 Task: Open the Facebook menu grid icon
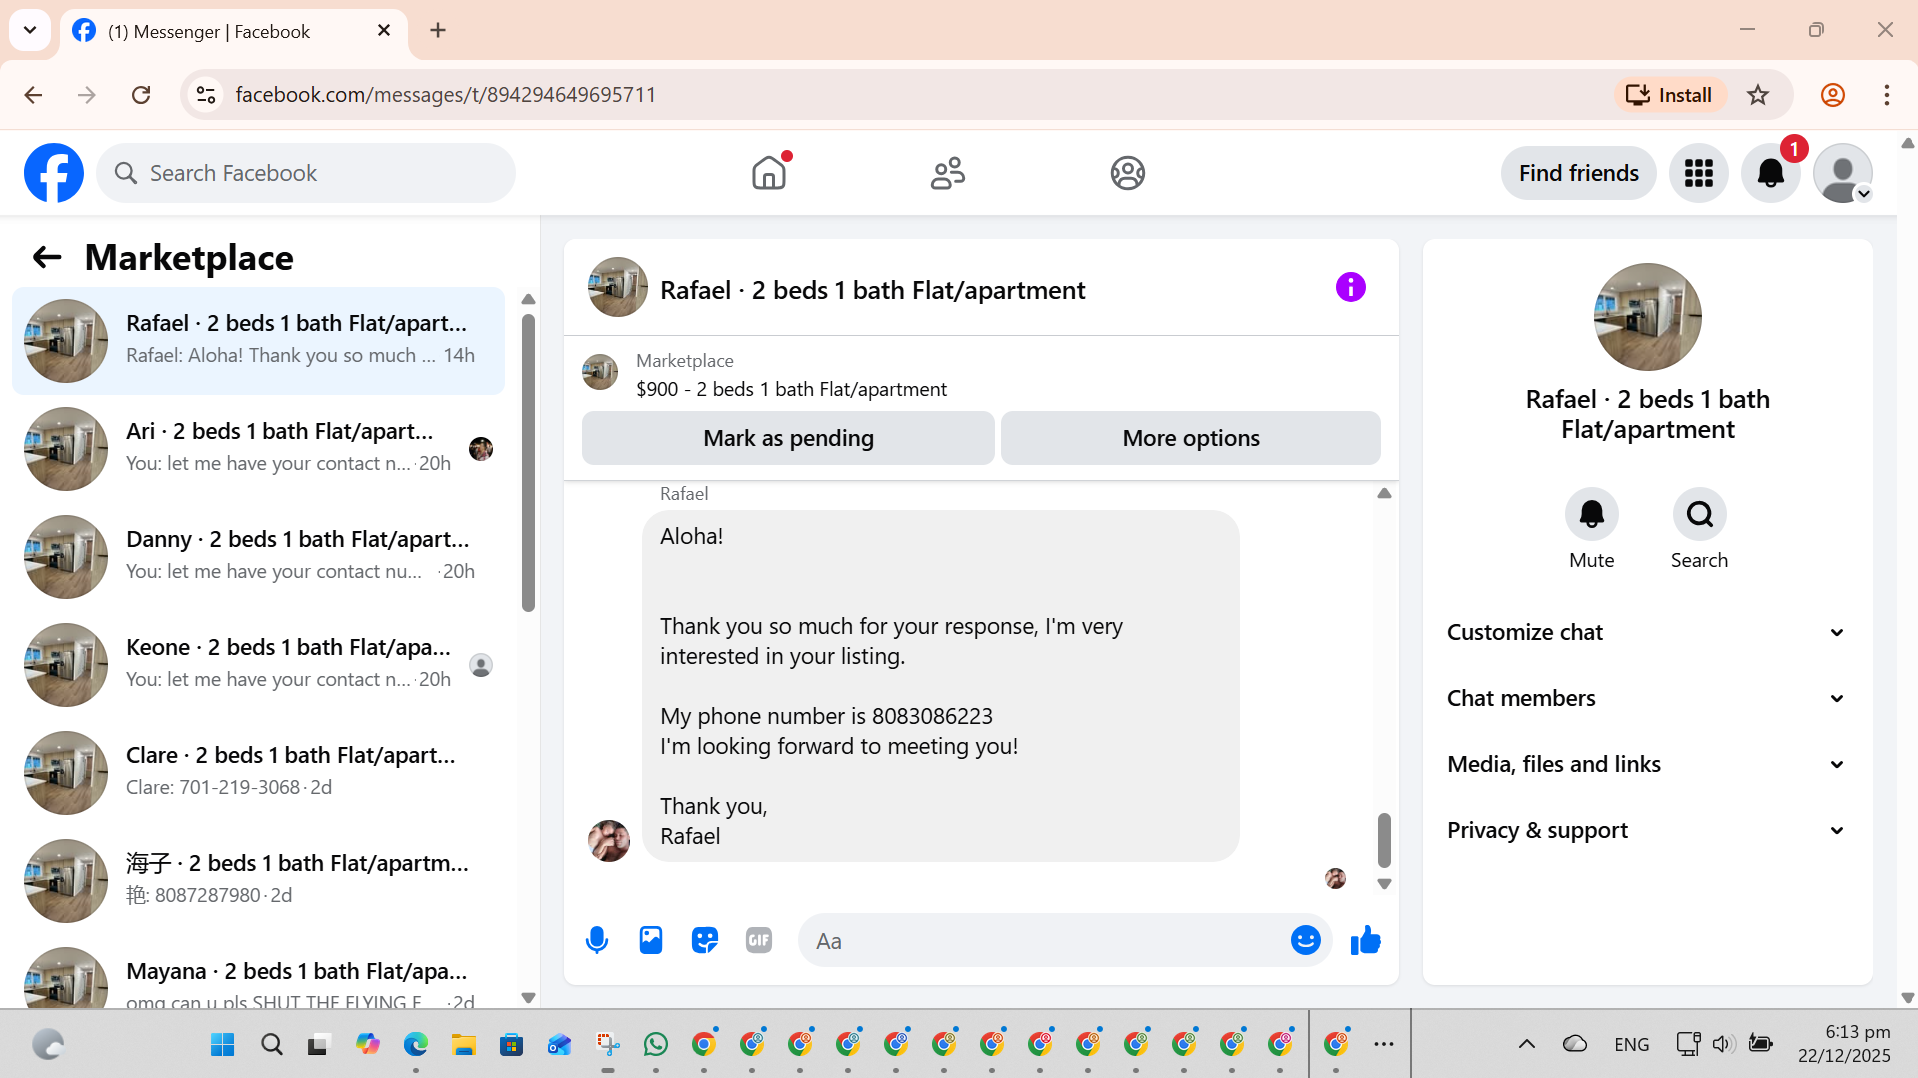coord(1698,173)
